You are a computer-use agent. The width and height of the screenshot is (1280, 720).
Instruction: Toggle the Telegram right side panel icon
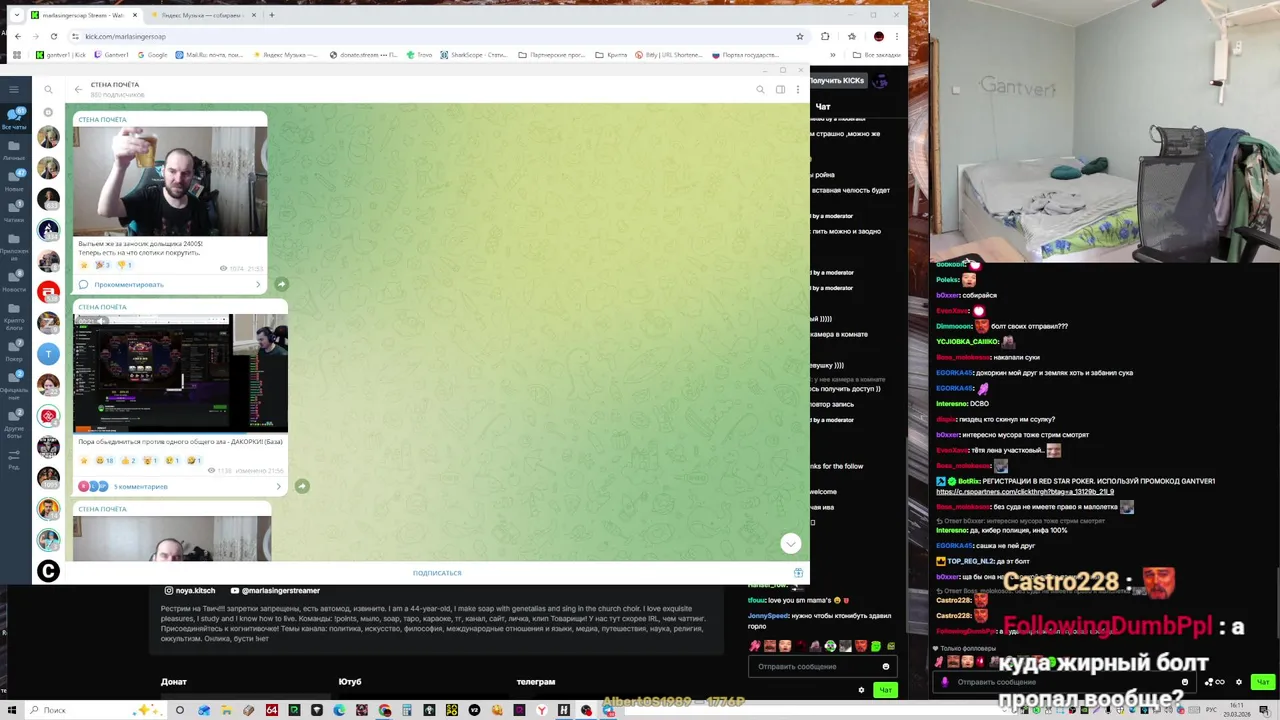pyautogui.click(x=780, y=89)
